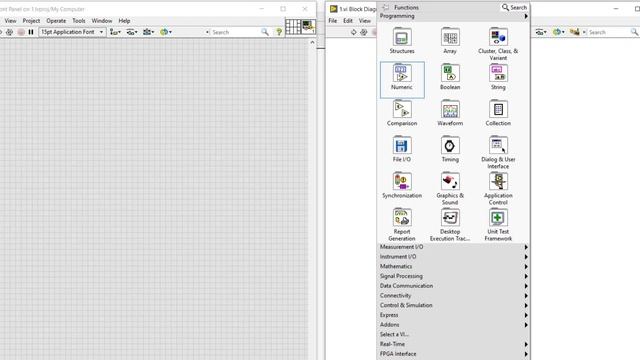Open View menu in Front Panel window
640x360 pixels.
[10, 21]
